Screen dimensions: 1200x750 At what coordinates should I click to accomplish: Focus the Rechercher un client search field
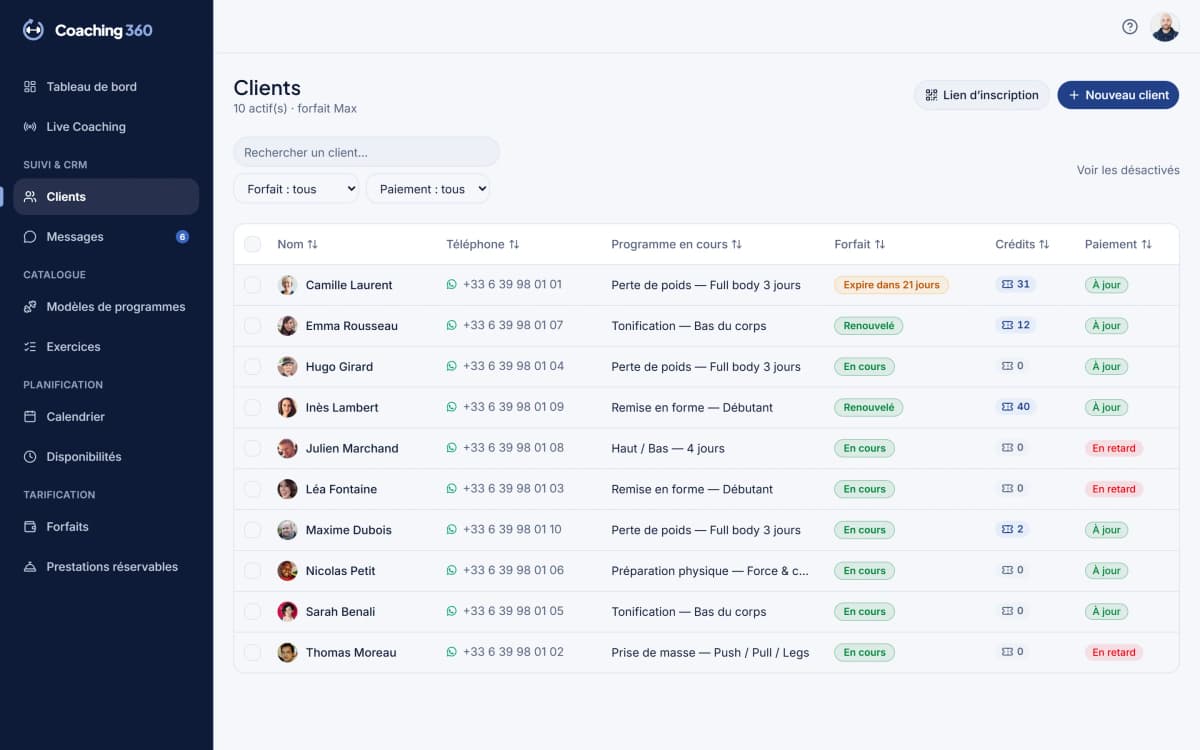click(x=366, y=152)
